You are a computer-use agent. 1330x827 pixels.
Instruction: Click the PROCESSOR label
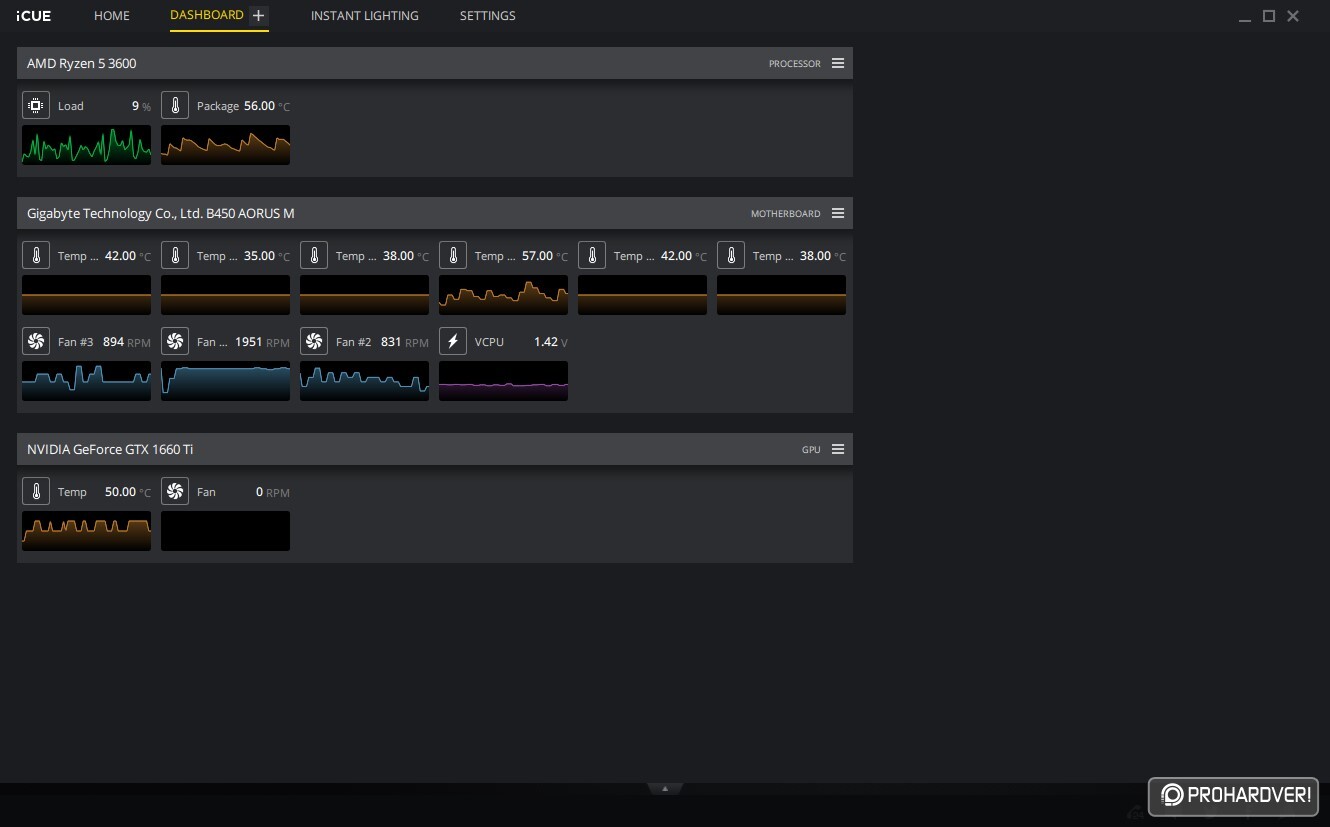point(794,64)
